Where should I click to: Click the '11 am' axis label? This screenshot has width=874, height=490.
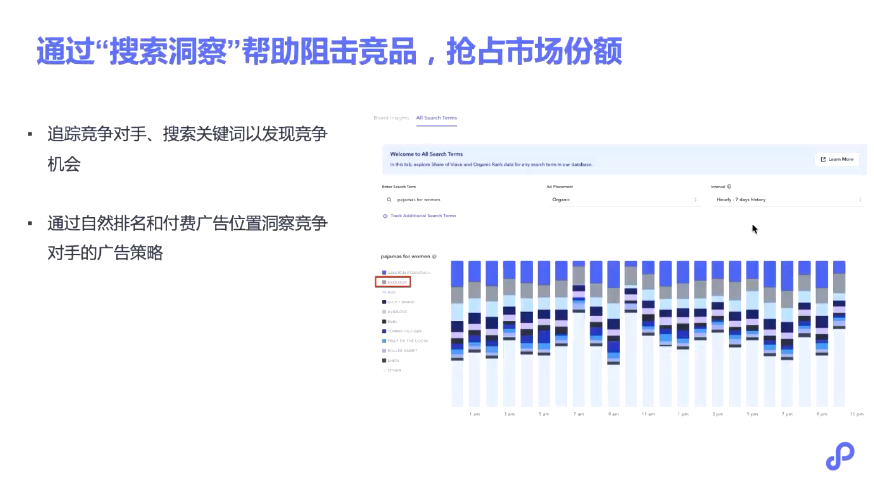pos(648,414)
